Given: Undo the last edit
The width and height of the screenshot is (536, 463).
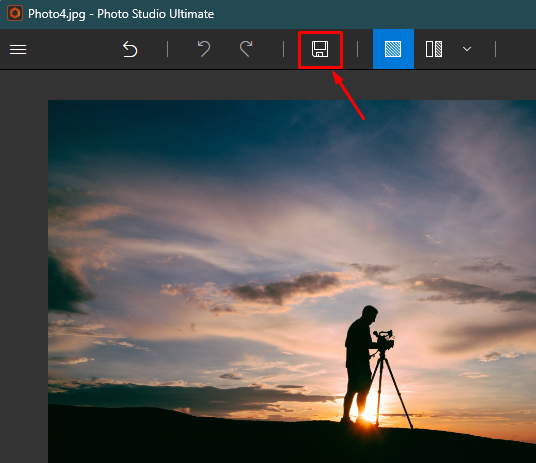Looking at the screenshot, I should pos(204,49).
